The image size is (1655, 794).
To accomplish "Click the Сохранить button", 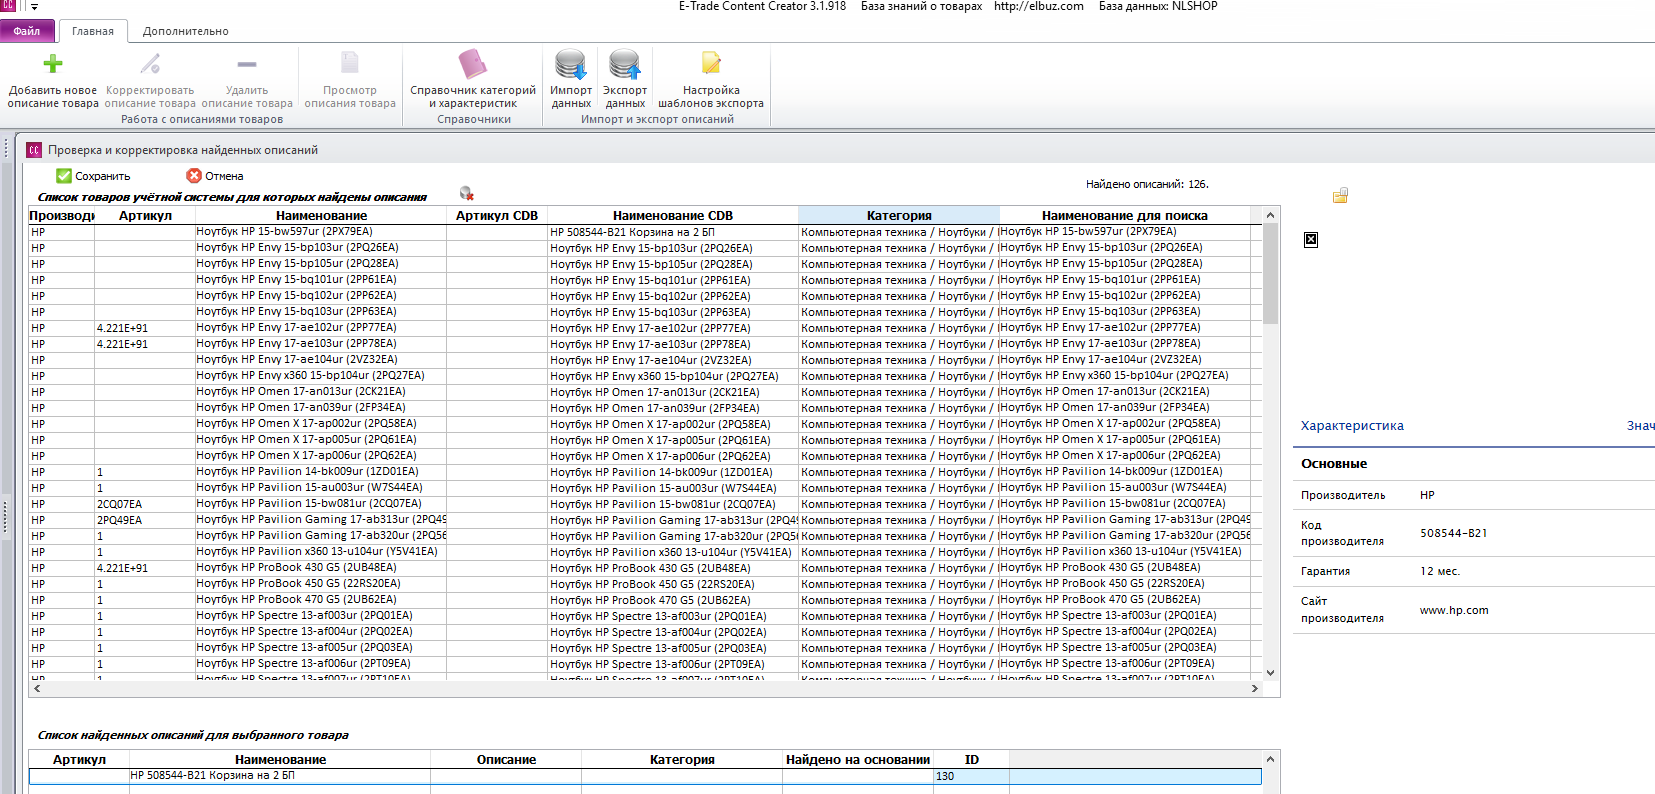I will [93, 176].
